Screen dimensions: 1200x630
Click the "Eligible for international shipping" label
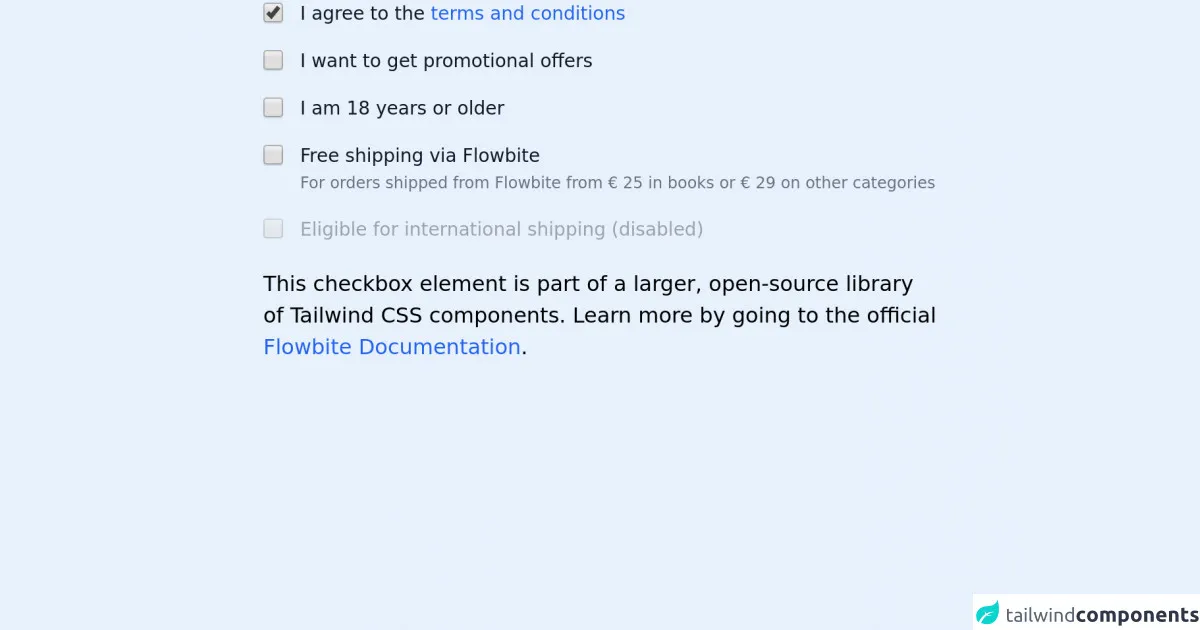pos(453,229)
